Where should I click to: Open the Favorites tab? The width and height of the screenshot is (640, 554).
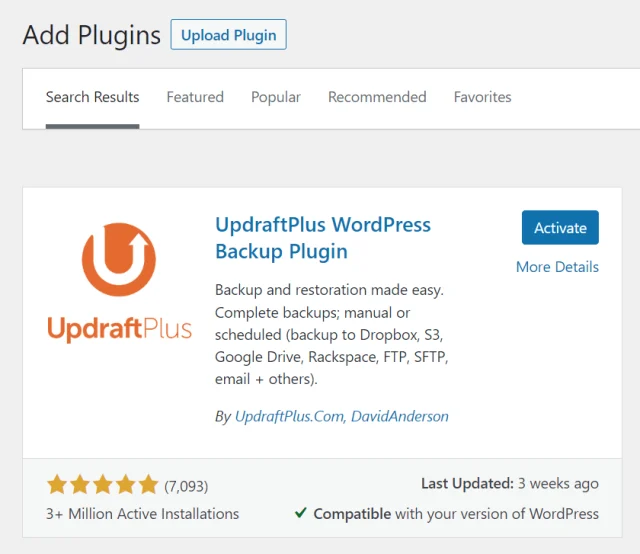click(482, 97)
